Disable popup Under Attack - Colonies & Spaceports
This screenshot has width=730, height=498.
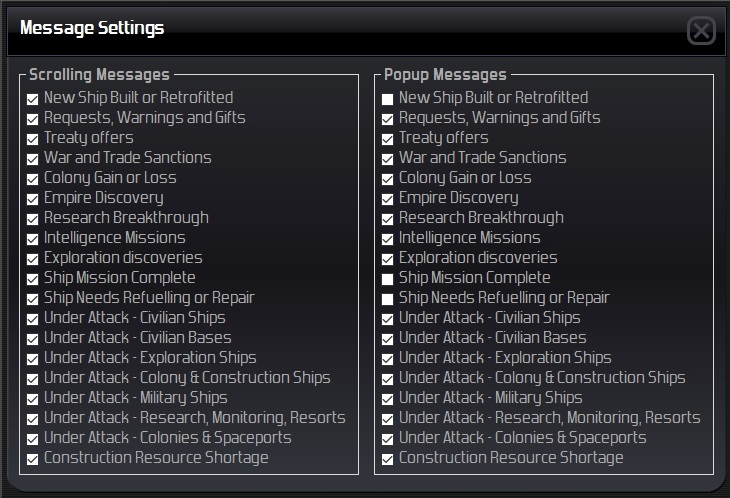pos(388,439)
